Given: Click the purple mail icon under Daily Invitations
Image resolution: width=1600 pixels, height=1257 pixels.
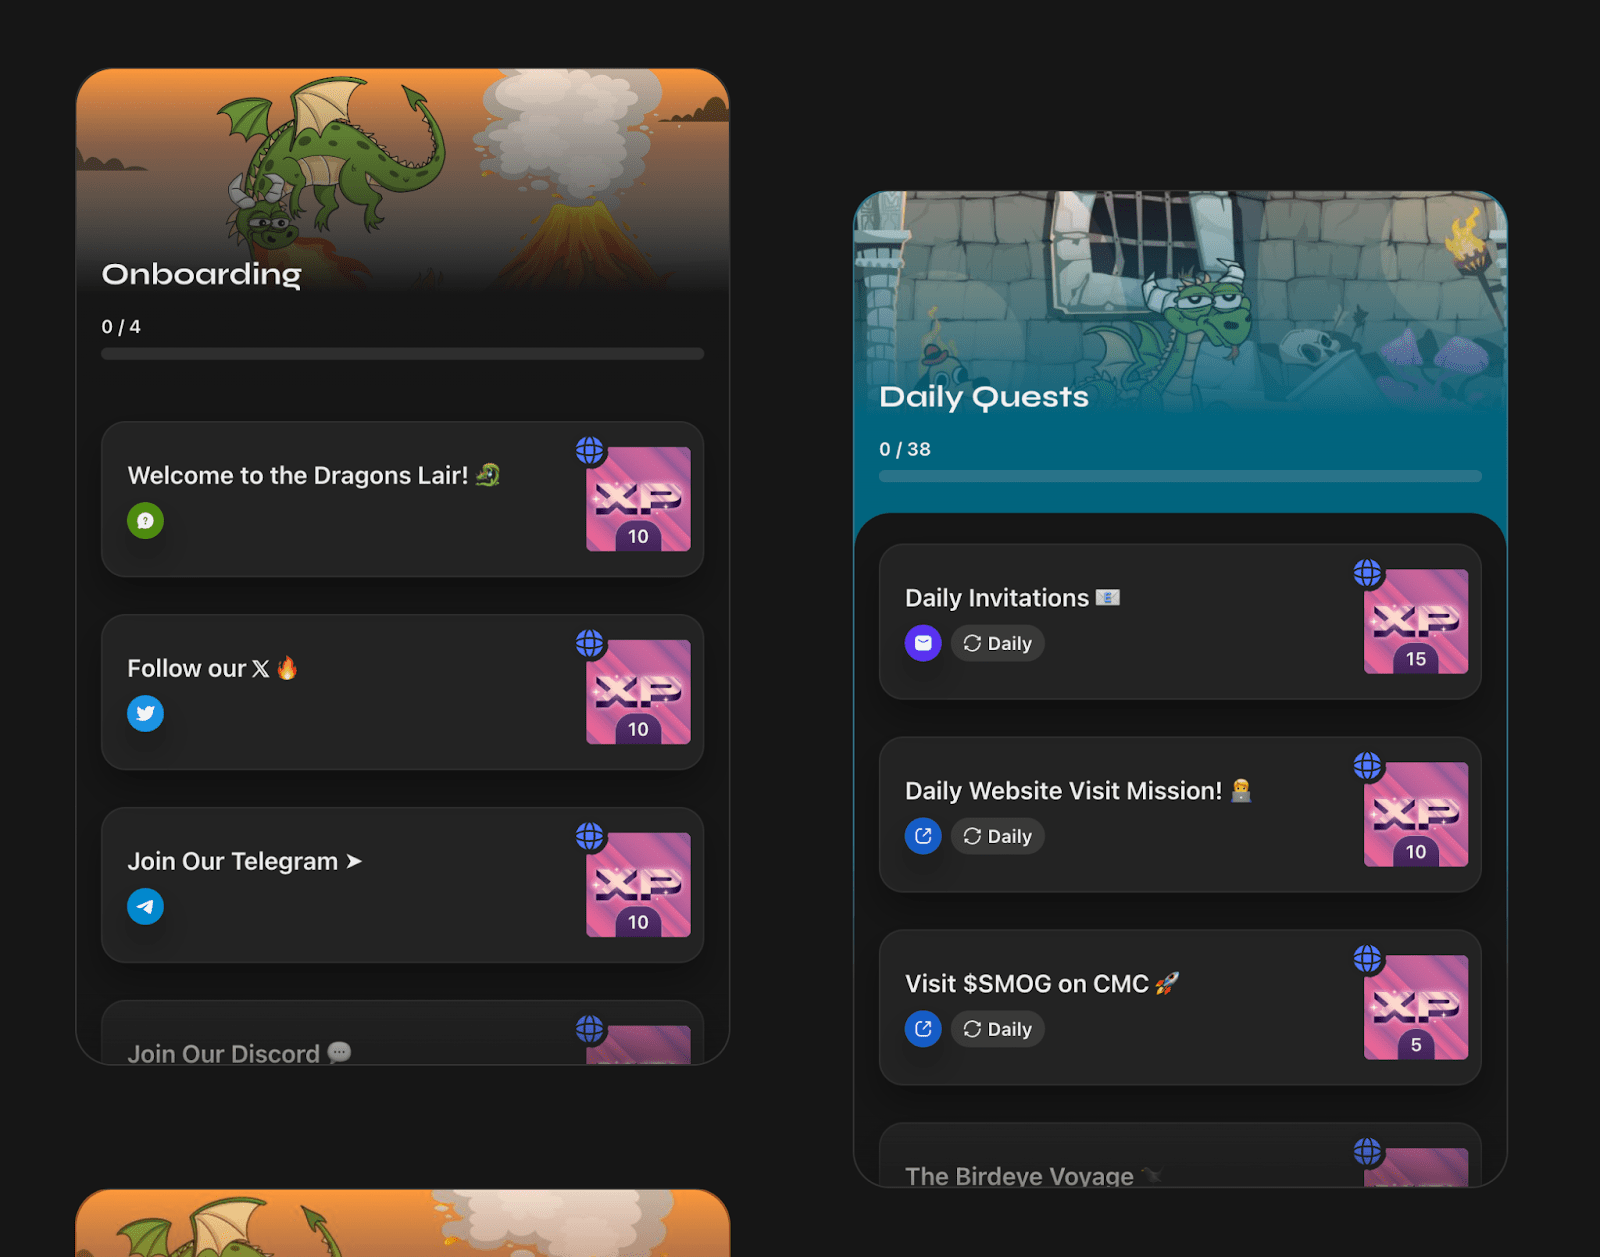Looking at the screenshot, I should (923, 643).
